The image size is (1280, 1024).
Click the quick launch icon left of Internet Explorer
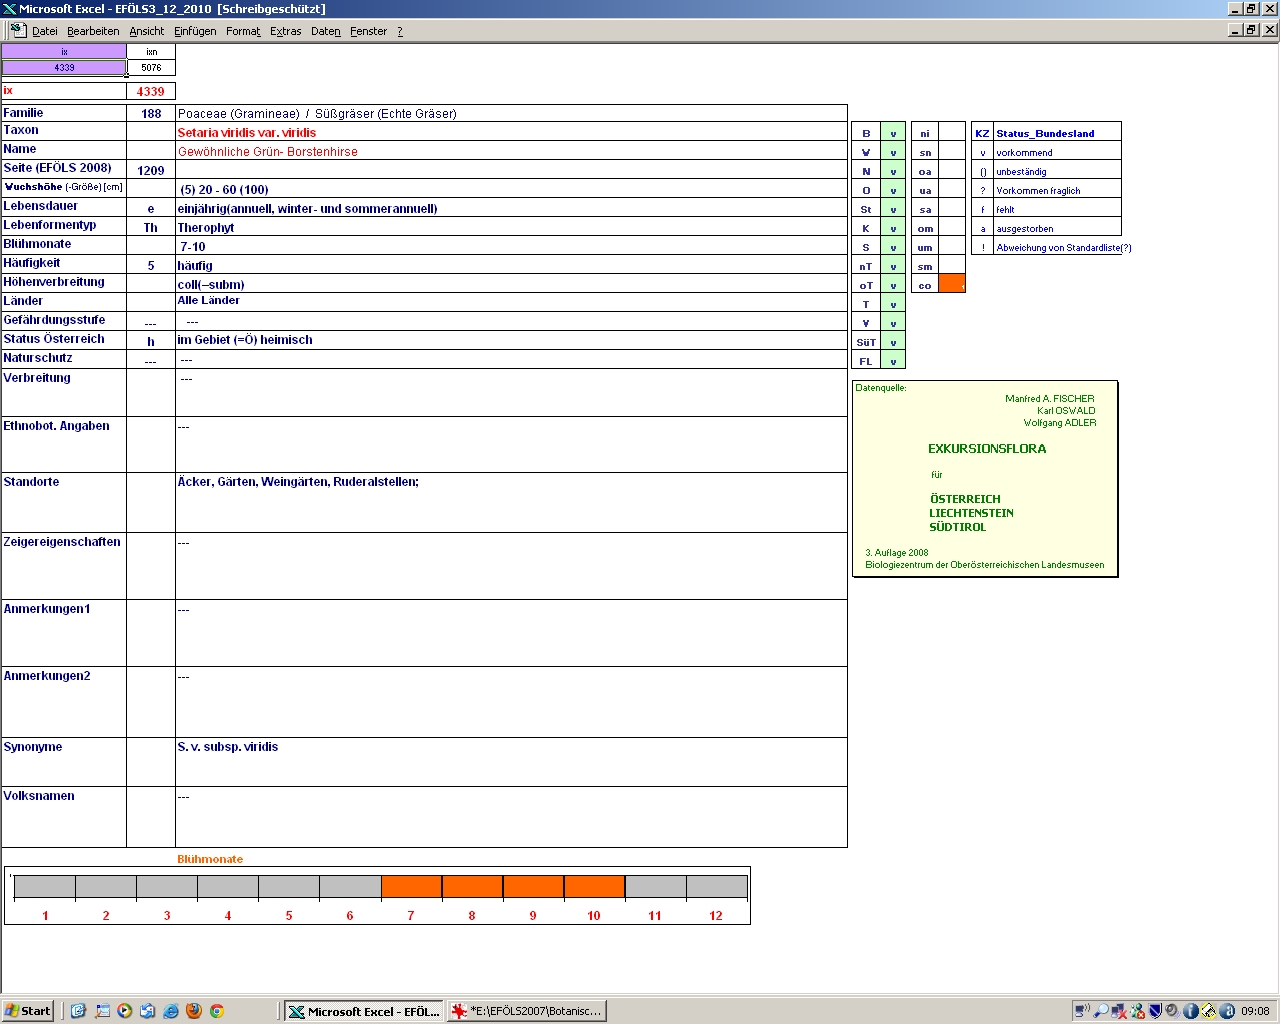147,1011
